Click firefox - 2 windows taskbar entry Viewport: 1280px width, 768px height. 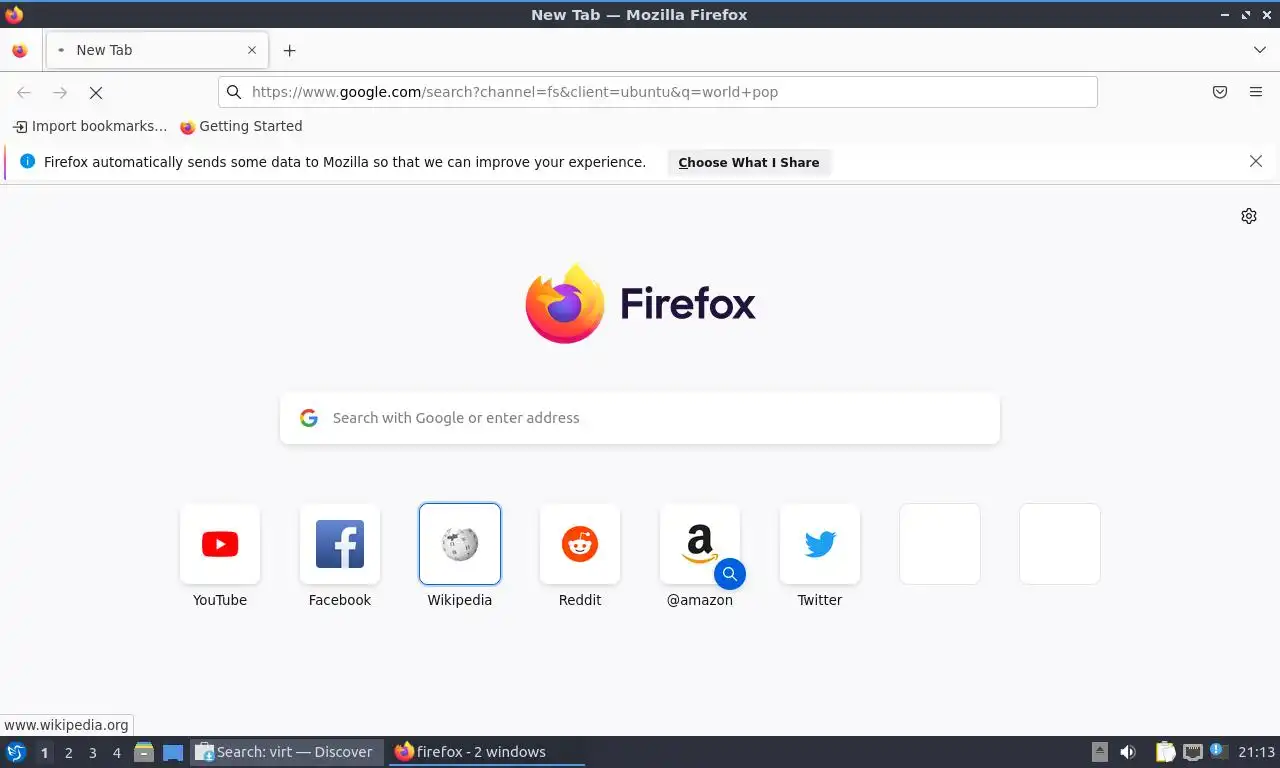487,752
